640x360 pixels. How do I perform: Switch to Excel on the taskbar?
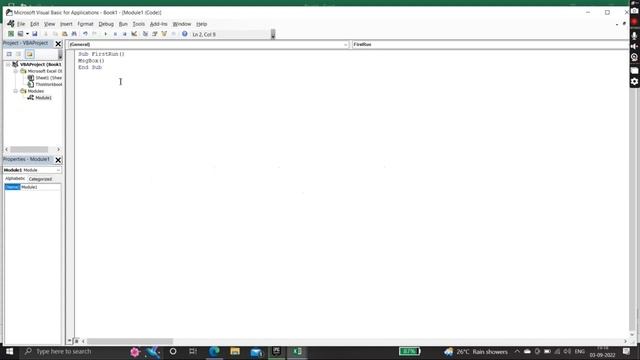(297, 351)
